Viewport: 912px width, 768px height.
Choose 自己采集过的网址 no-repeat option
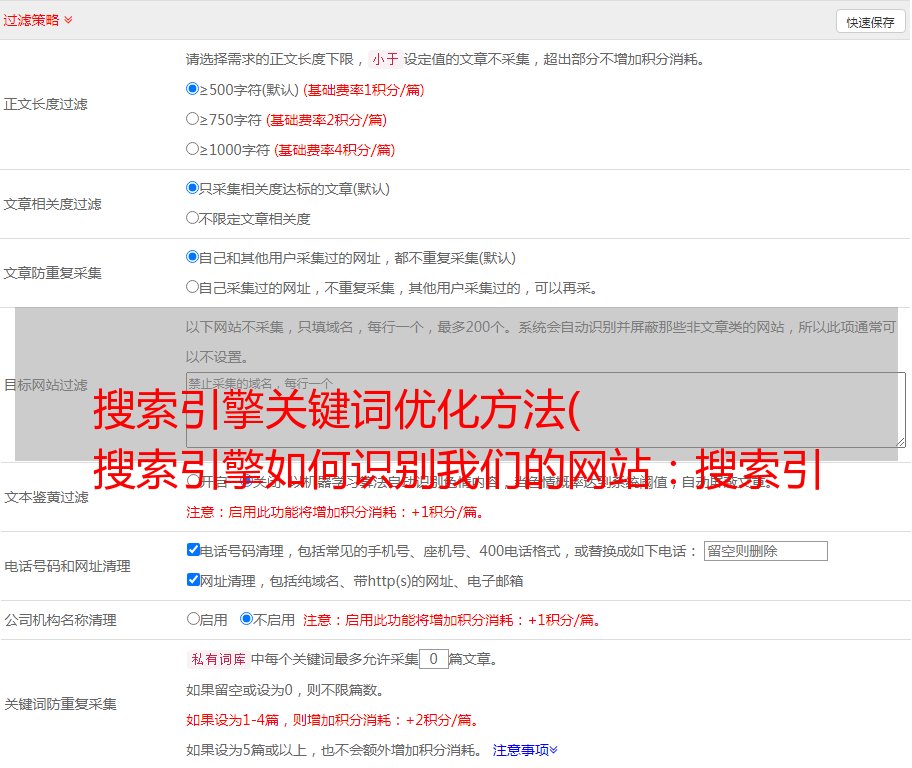tap(193, 287)
